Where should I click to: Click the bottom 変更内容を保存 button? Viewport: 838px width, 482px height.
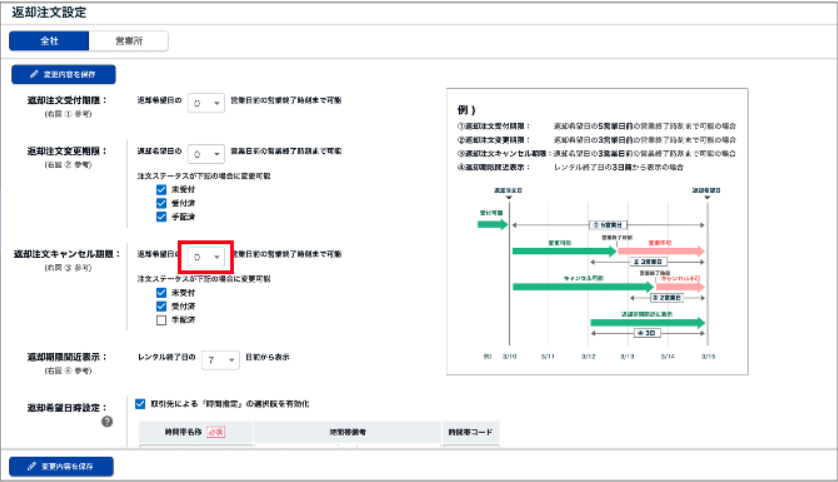point(62,466)
